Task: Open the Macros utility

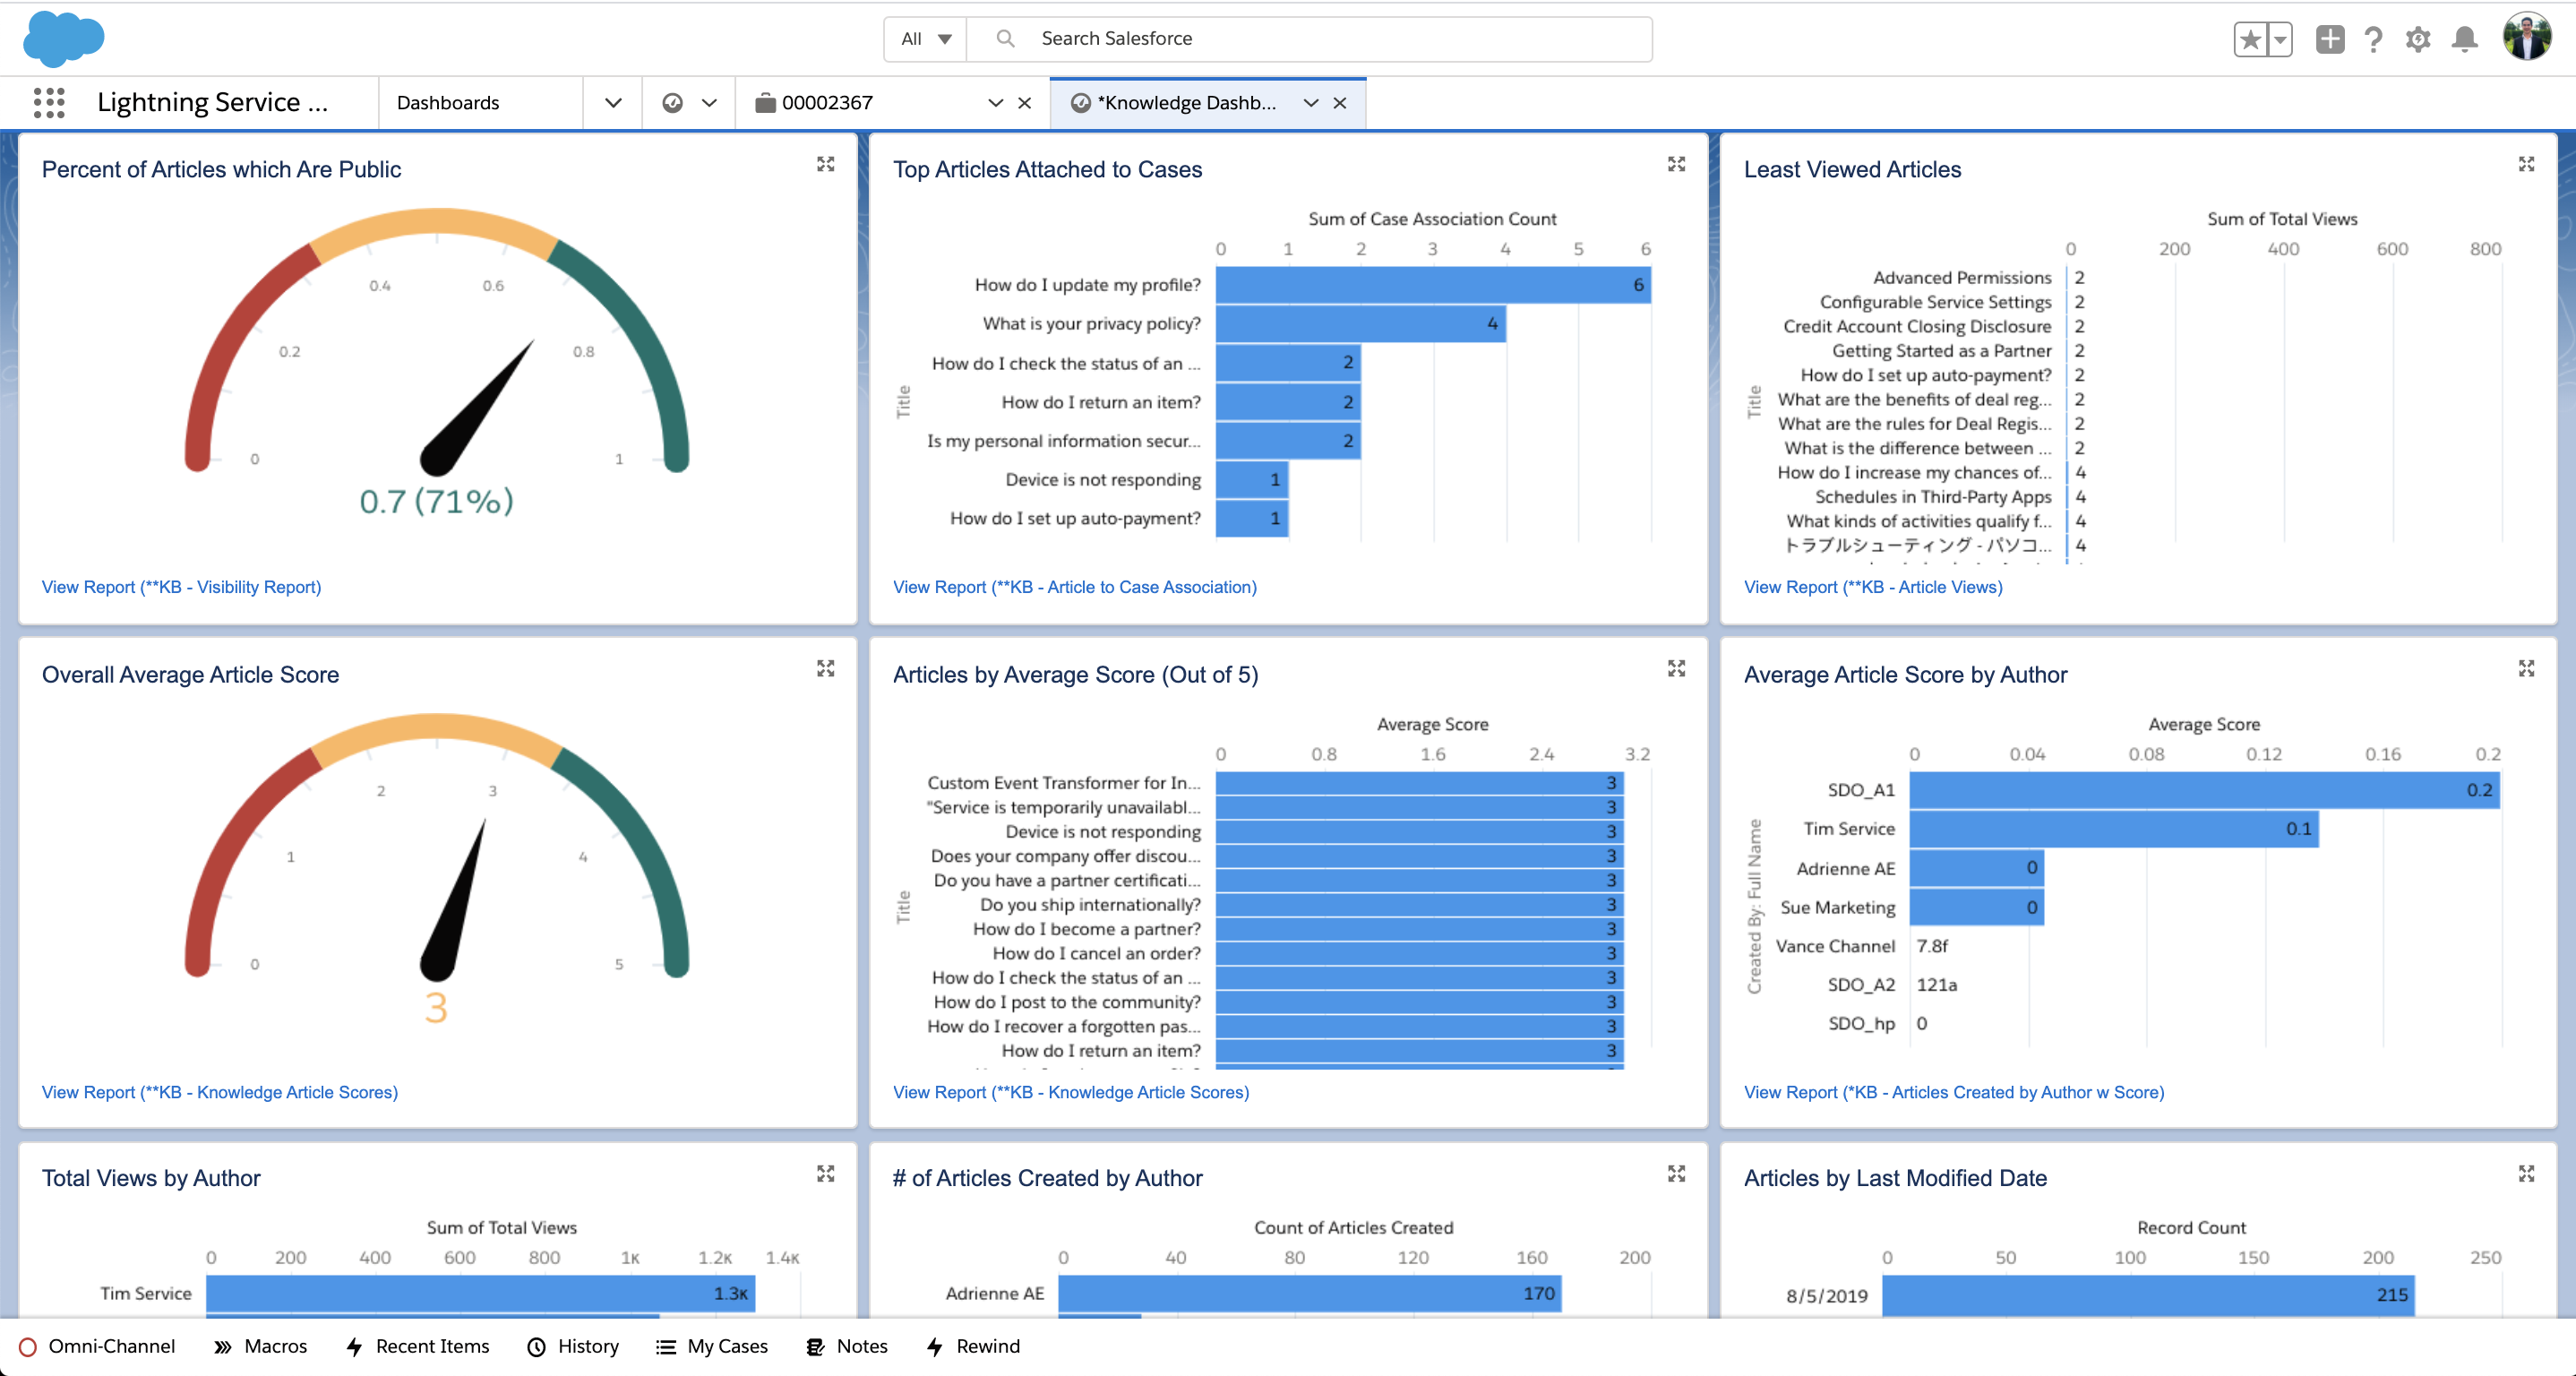Action: (x=261, y=1346)
